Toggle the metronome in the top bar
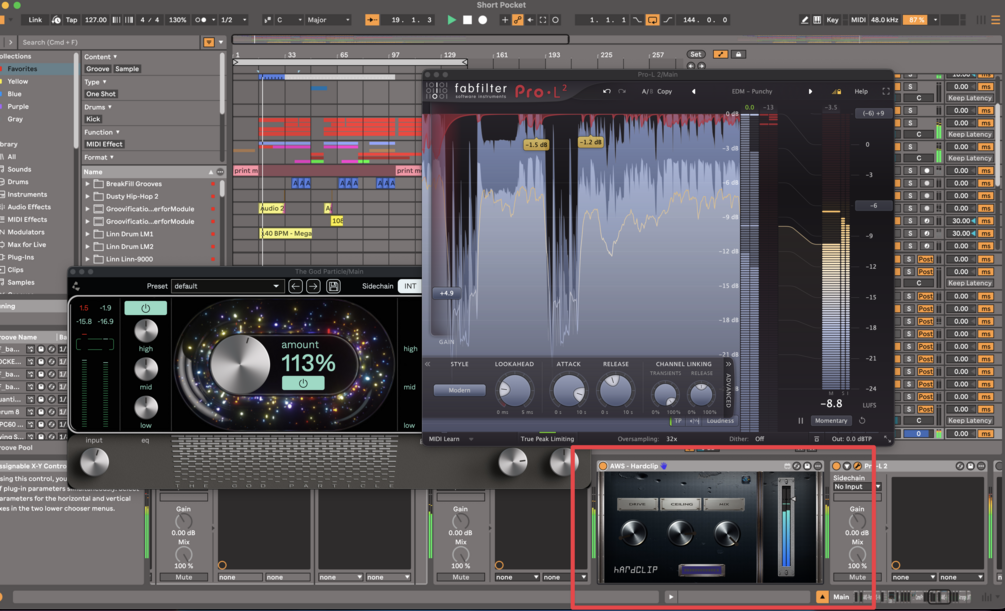The image size is (1005, 611). pyautogui.click(x=201, y=20)
